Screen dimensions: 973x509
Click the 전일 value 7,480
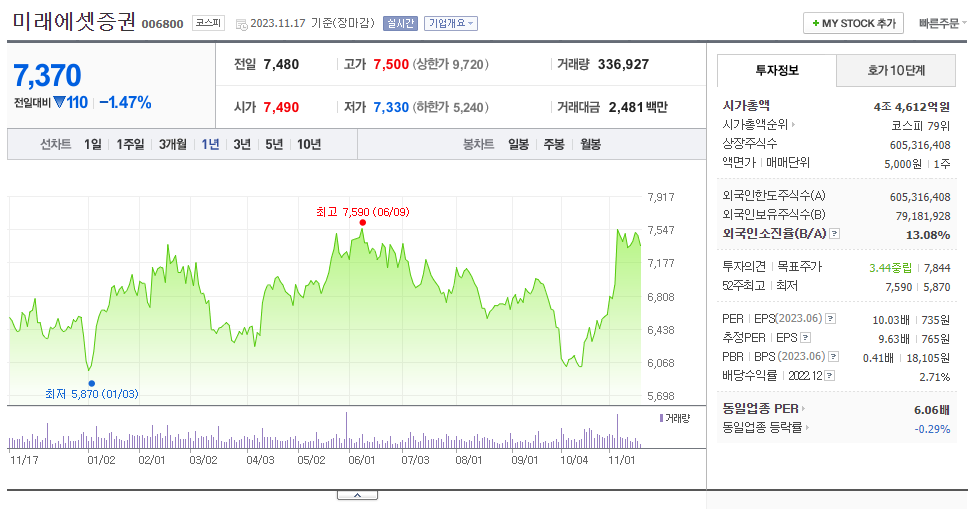coord(281,64)
